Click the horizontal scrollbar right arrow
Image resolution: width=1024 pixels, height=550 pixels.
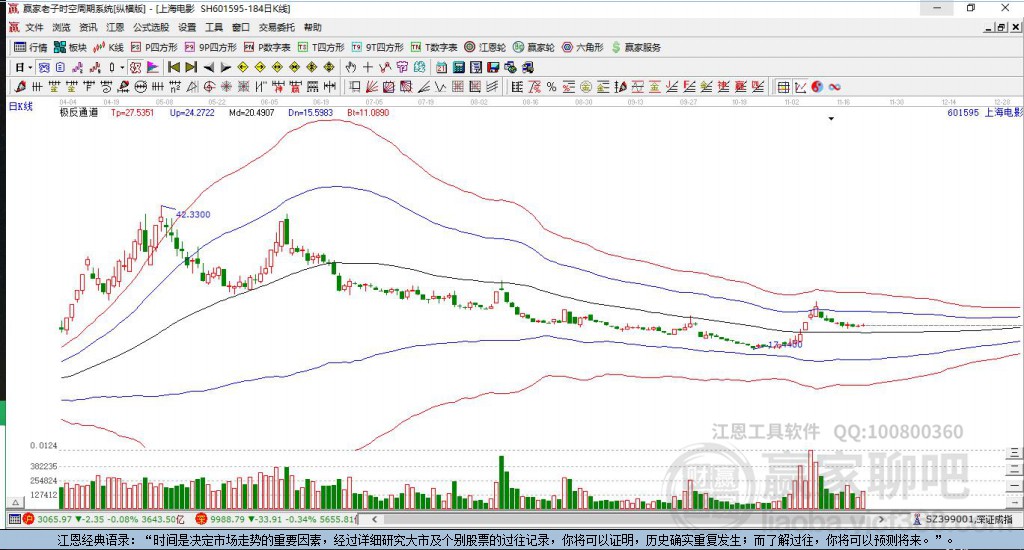tap(882, 519)
